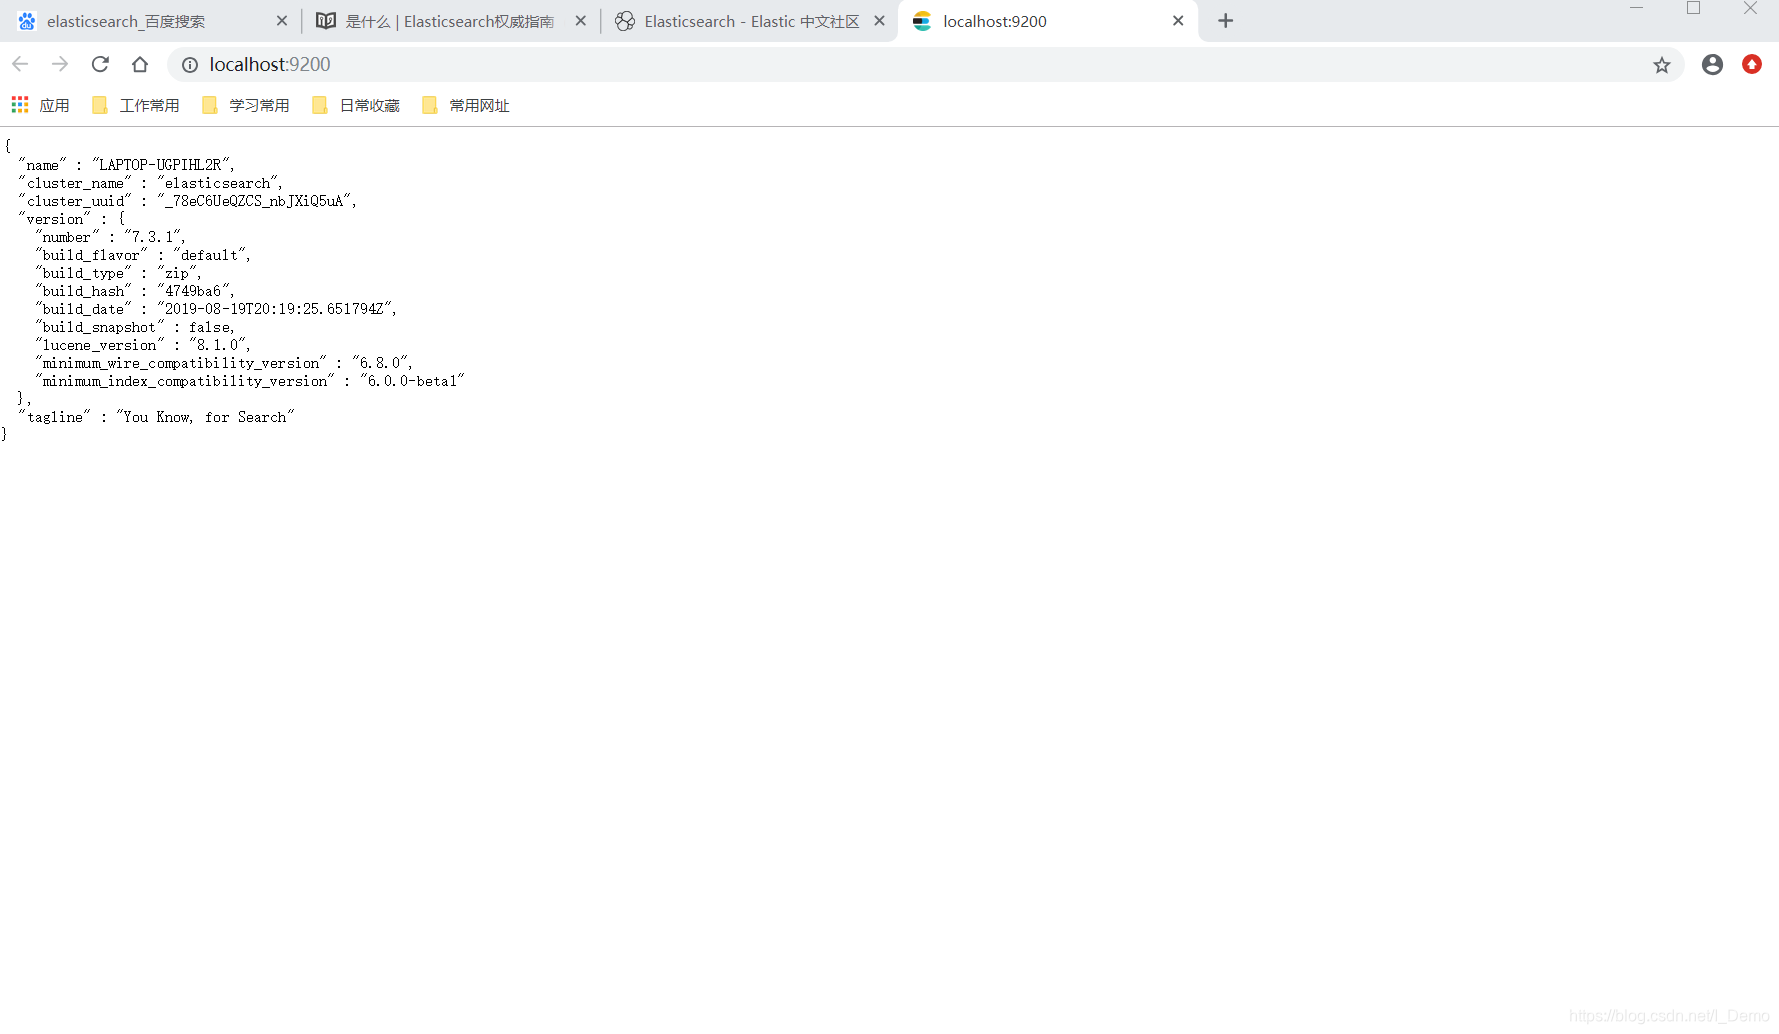Click the name value "LAPTOP-UGPIHL2R"
Viewport: 1779px width, 1034px height.
[x=162, y=165]
